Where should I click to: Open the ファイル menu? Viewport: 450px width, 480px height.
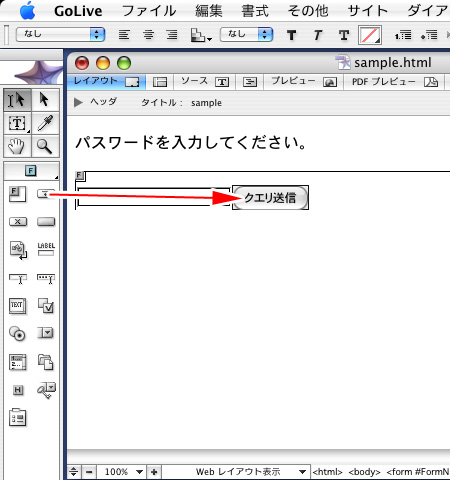point(149,11)
